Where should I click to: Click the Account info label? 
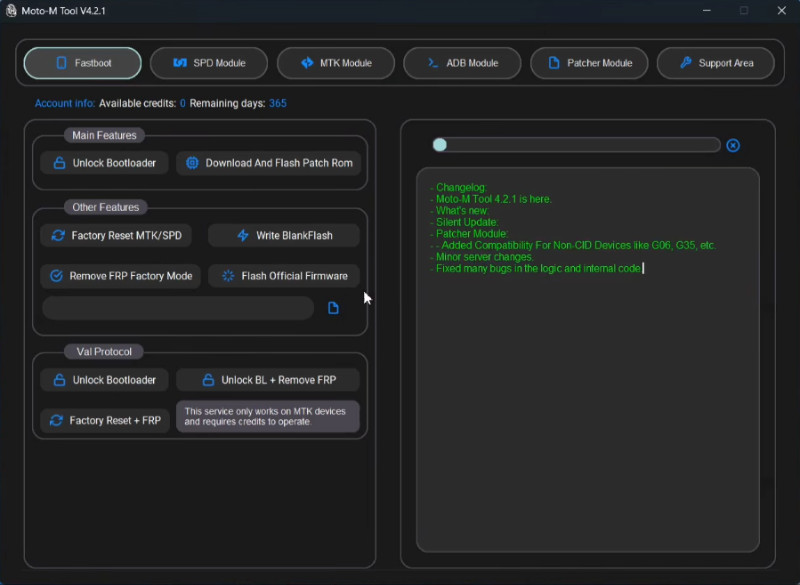pyautogui.click(x=65, y=104)
